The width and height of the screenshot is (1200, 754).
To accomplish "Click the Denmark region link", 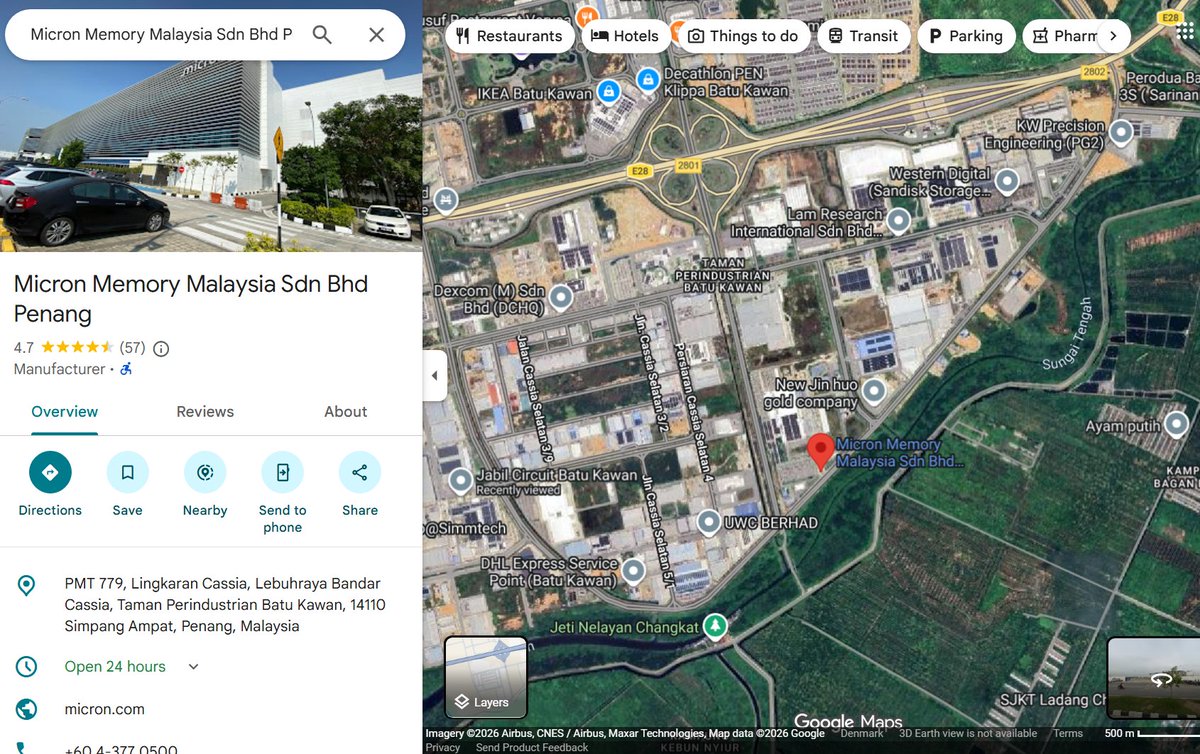I will click(x=862, y=733).
